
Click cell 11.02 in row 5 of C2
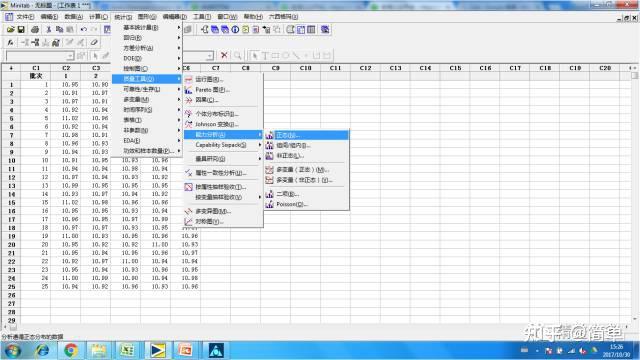click(66, 118)
